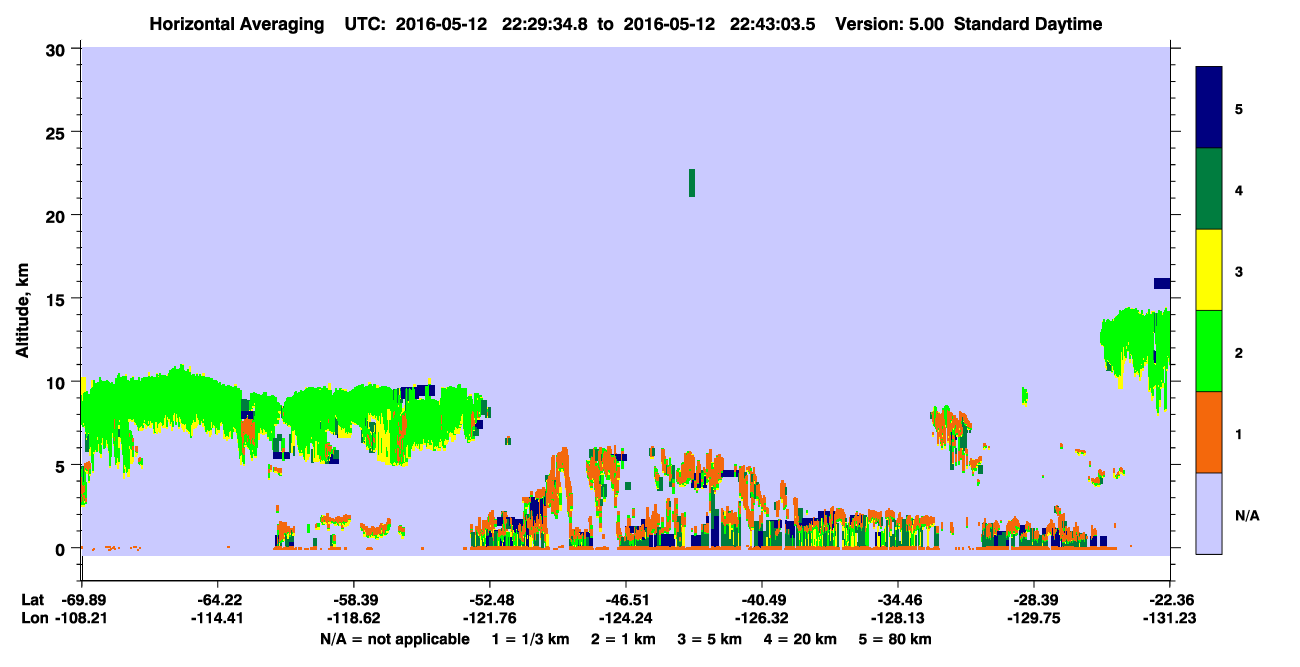
Task: Click the y-axis tick label 10
Action: (x=58, y=382)
